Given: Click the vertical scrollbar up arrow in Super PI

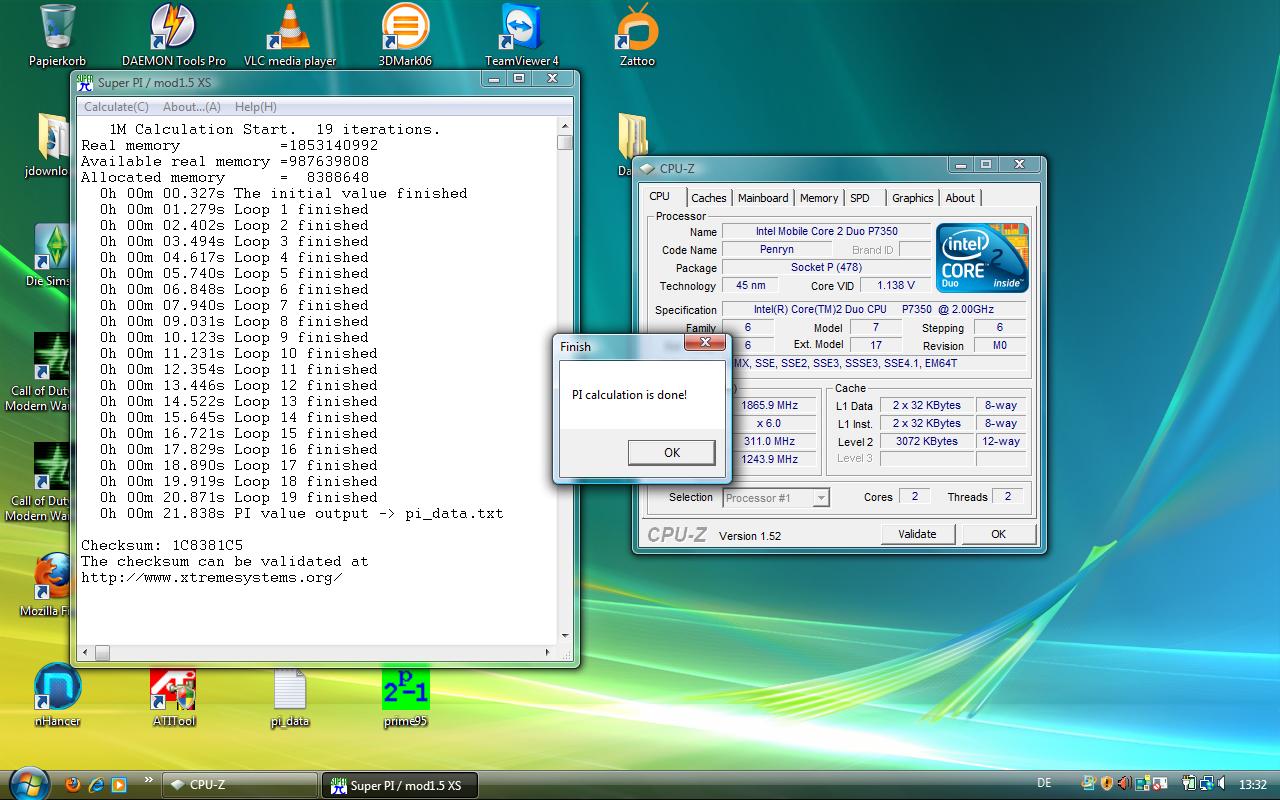Looking at the screenshot, I should (x=565, y=127).
